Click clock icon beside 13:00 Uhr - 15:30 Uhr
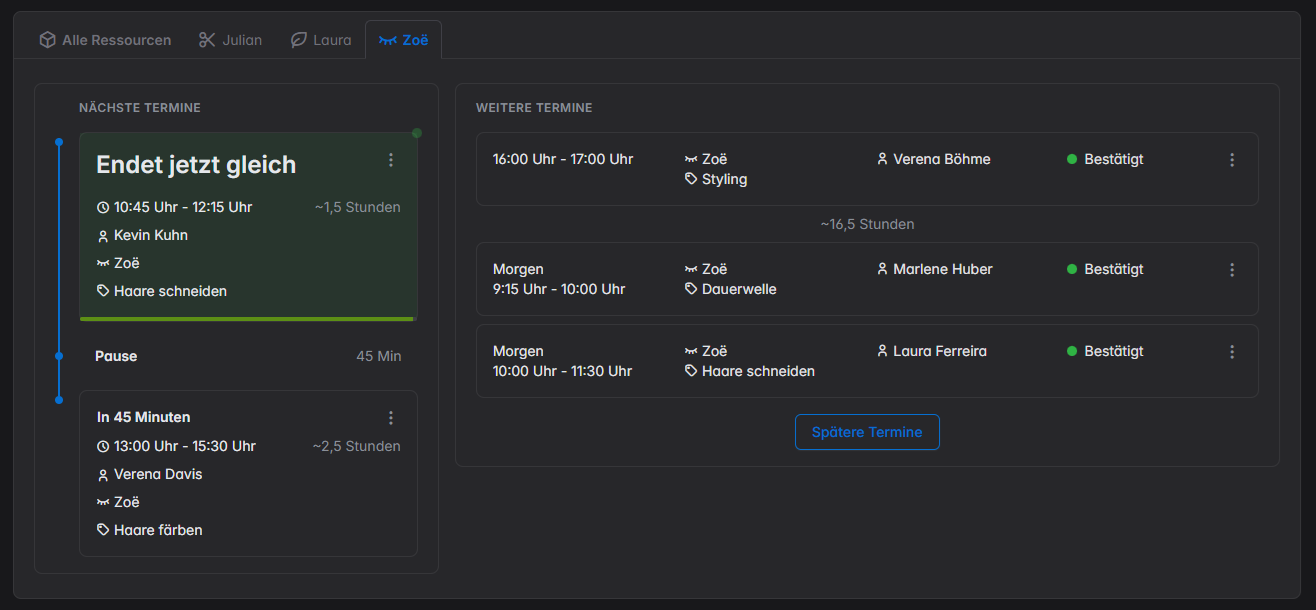This screenshot has width=1316, height=610. [103, 447]
